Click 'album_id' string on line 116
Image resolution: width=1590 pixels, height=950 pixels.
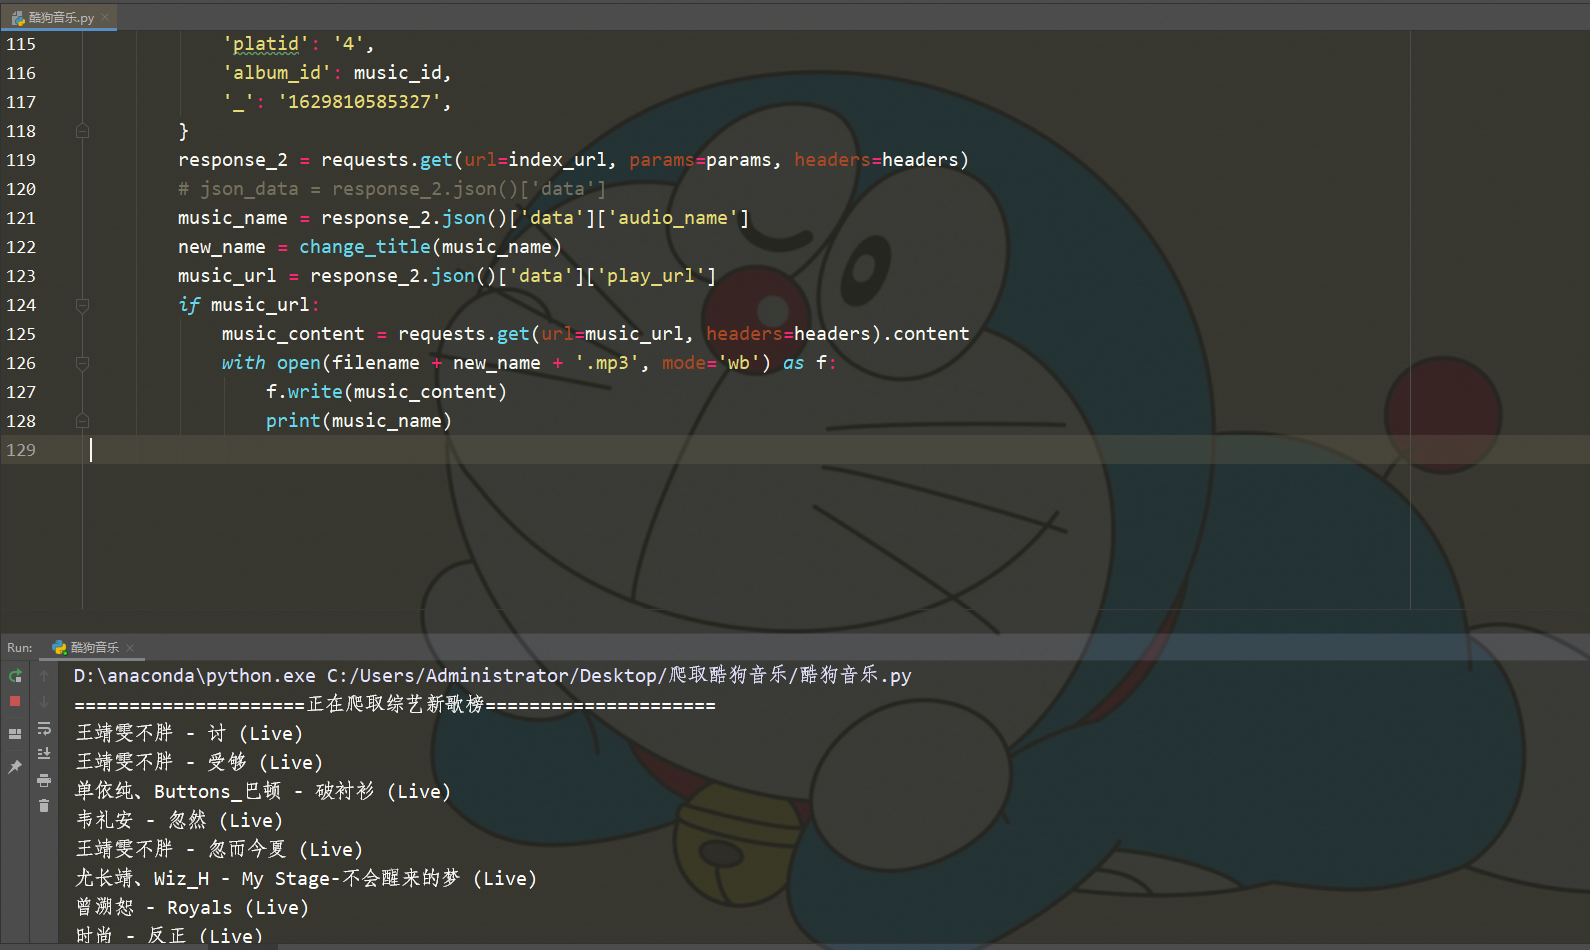(277, 73)
